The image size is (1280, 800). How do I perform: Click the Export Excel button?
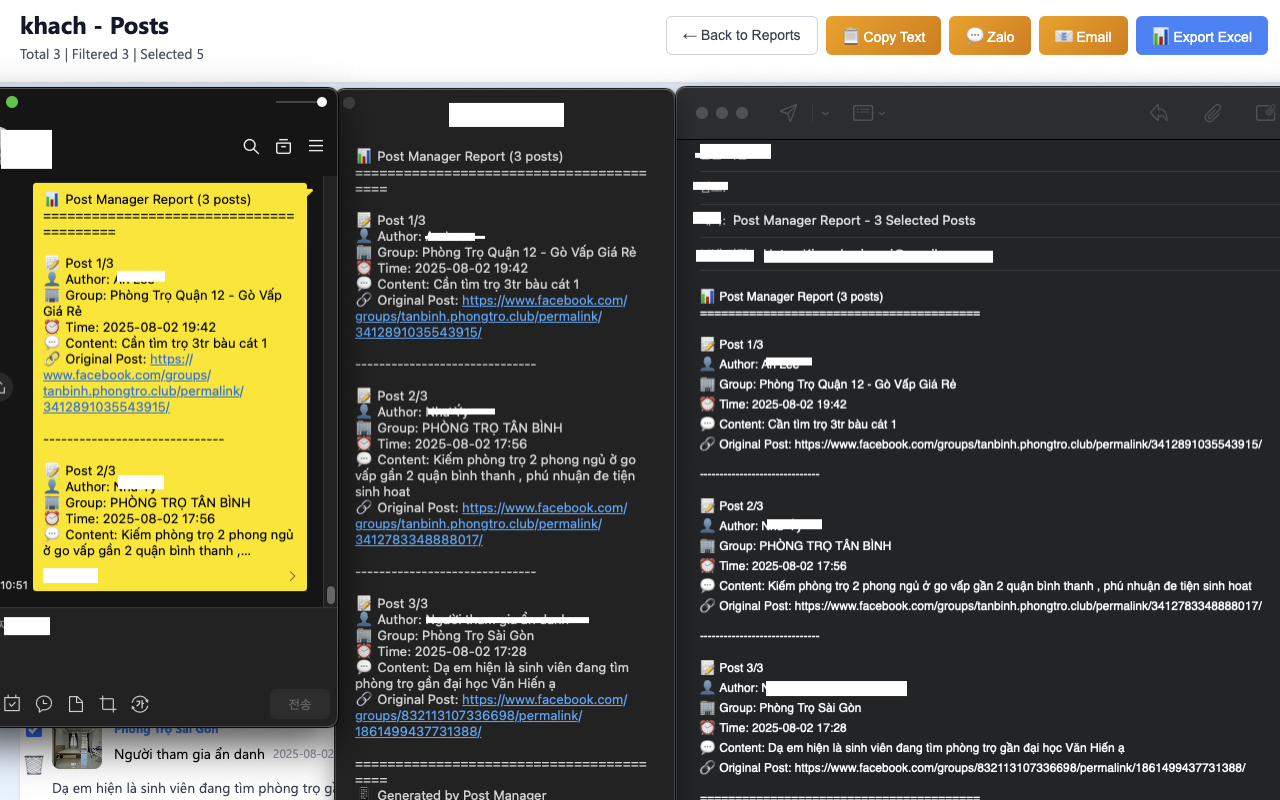[x=1201, y=36]
